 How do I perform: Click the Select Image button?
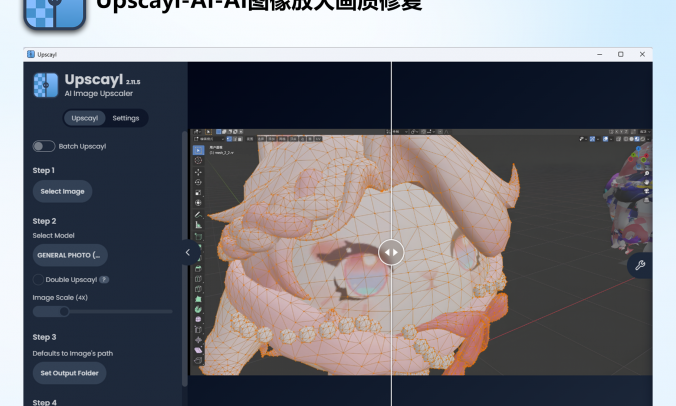pyautogui.click(x=63, y=191)
